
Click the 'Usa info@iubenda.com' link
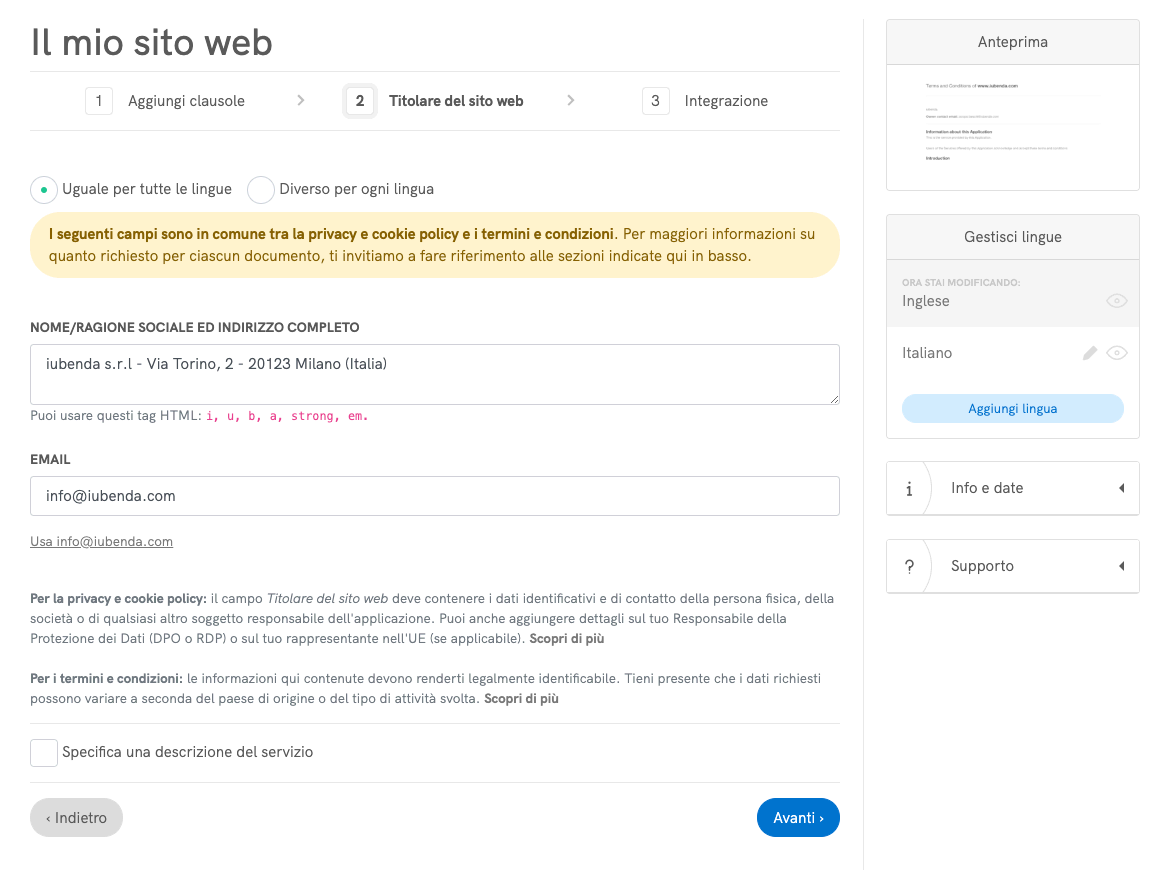coord(101,541)
